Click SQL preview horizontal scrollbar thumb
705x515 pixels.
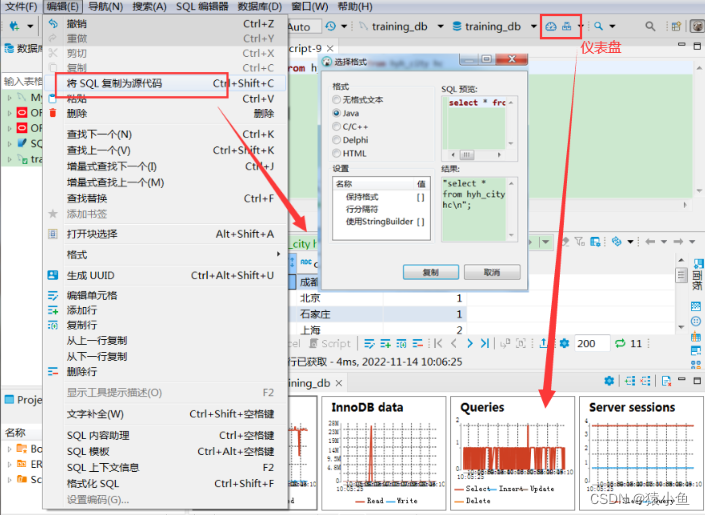point(467,155)
